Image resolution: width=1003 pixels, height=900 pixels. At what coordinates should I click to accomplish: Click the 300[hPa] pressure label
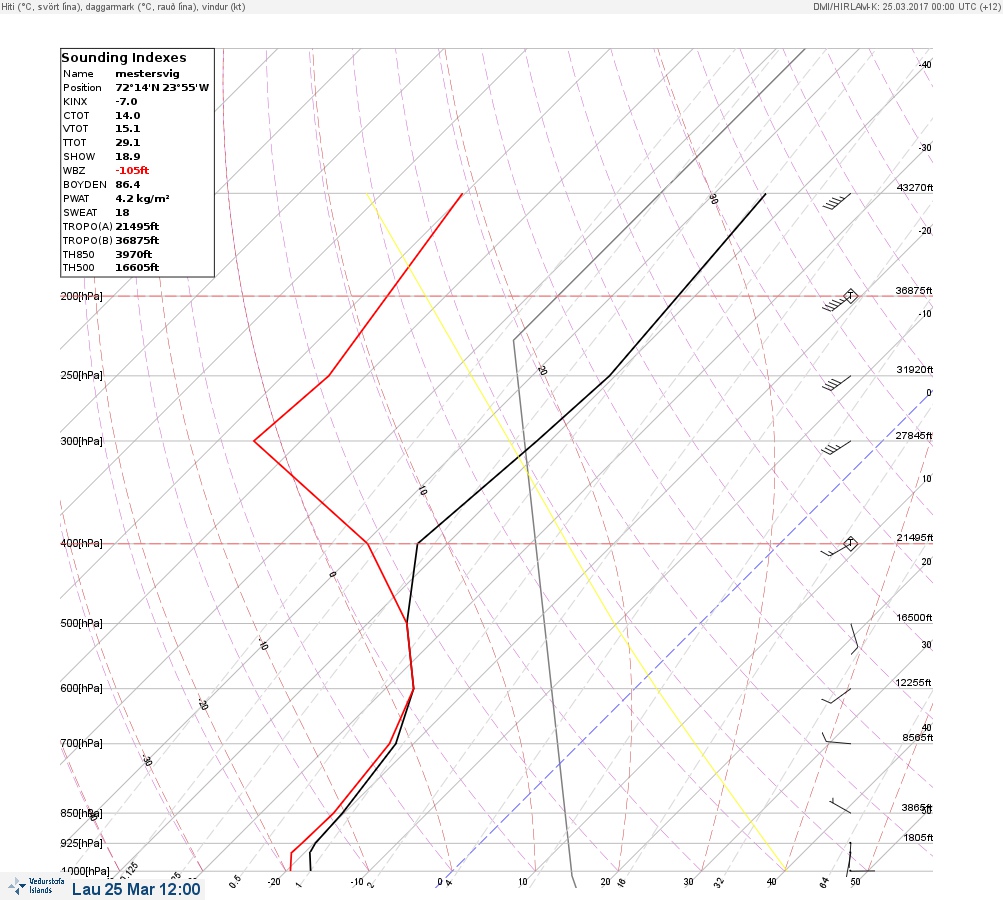[x=81, y=441]
